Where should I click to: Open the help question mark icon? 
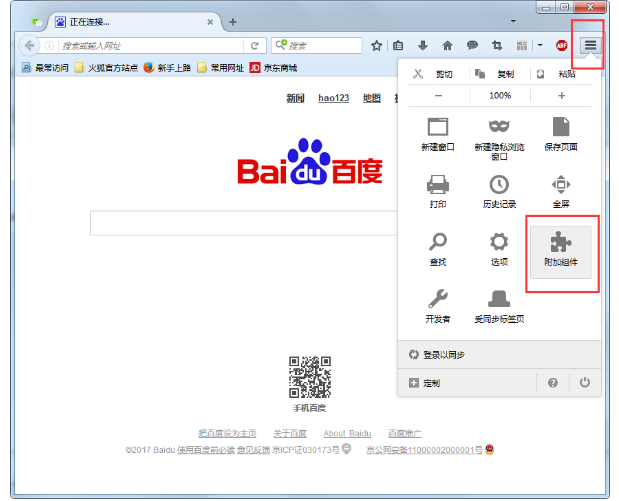[553, 382]
